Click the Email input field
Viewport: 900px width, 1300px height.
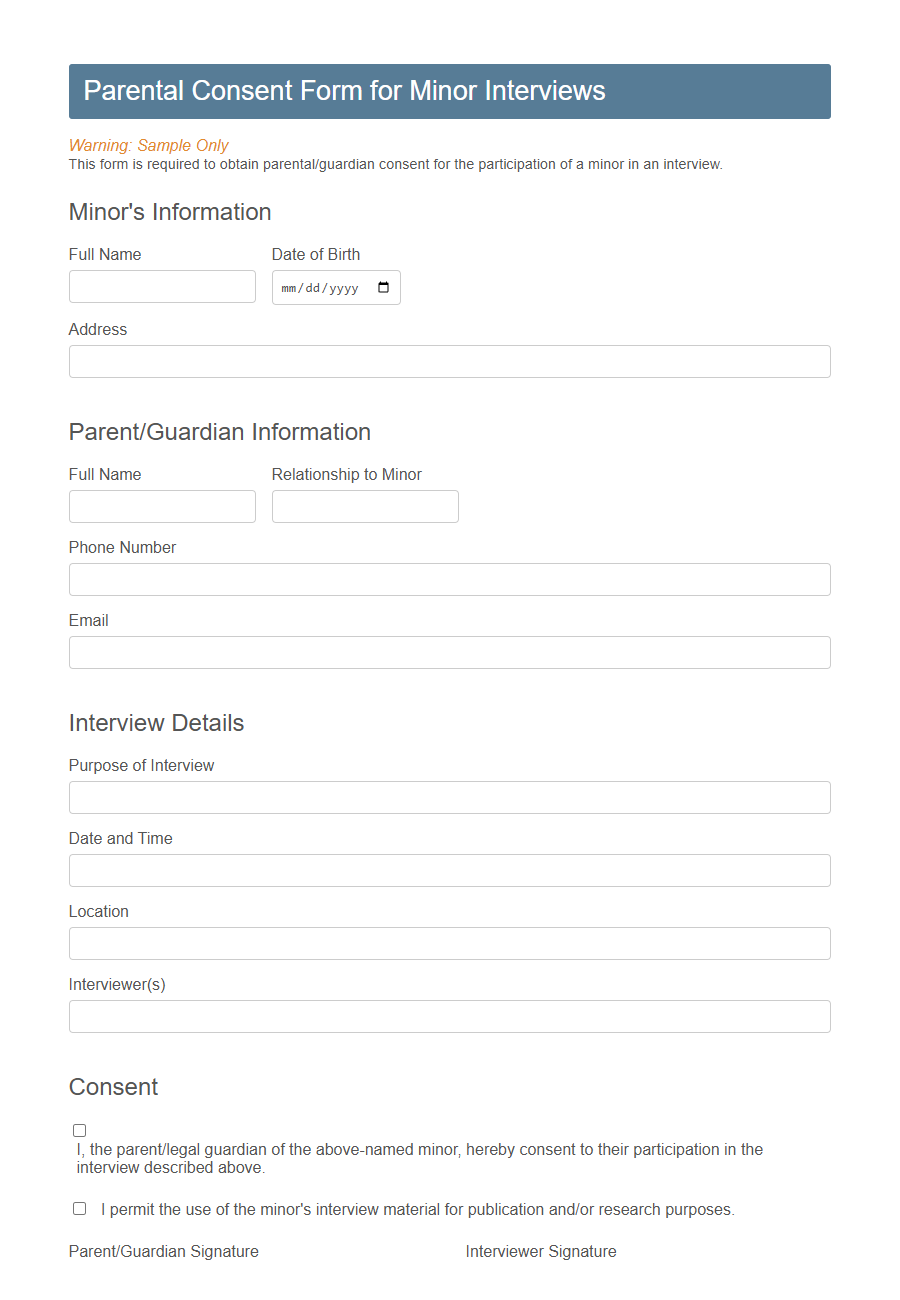pyautogui.click(x=449, y=652)
